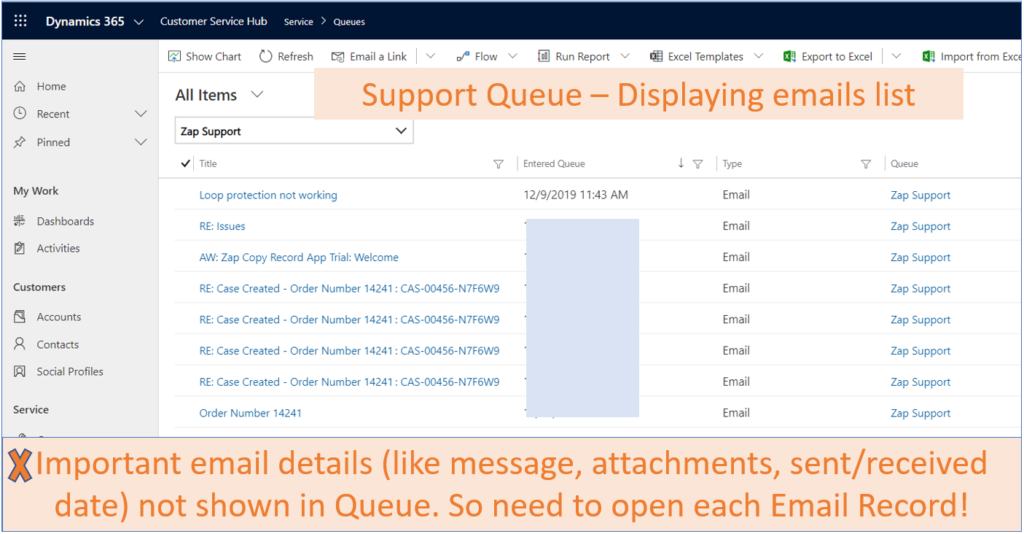Expand the Export to Excel dropdown chevron
Viewport: 1024px width, 534px height.
coord(896,56)
